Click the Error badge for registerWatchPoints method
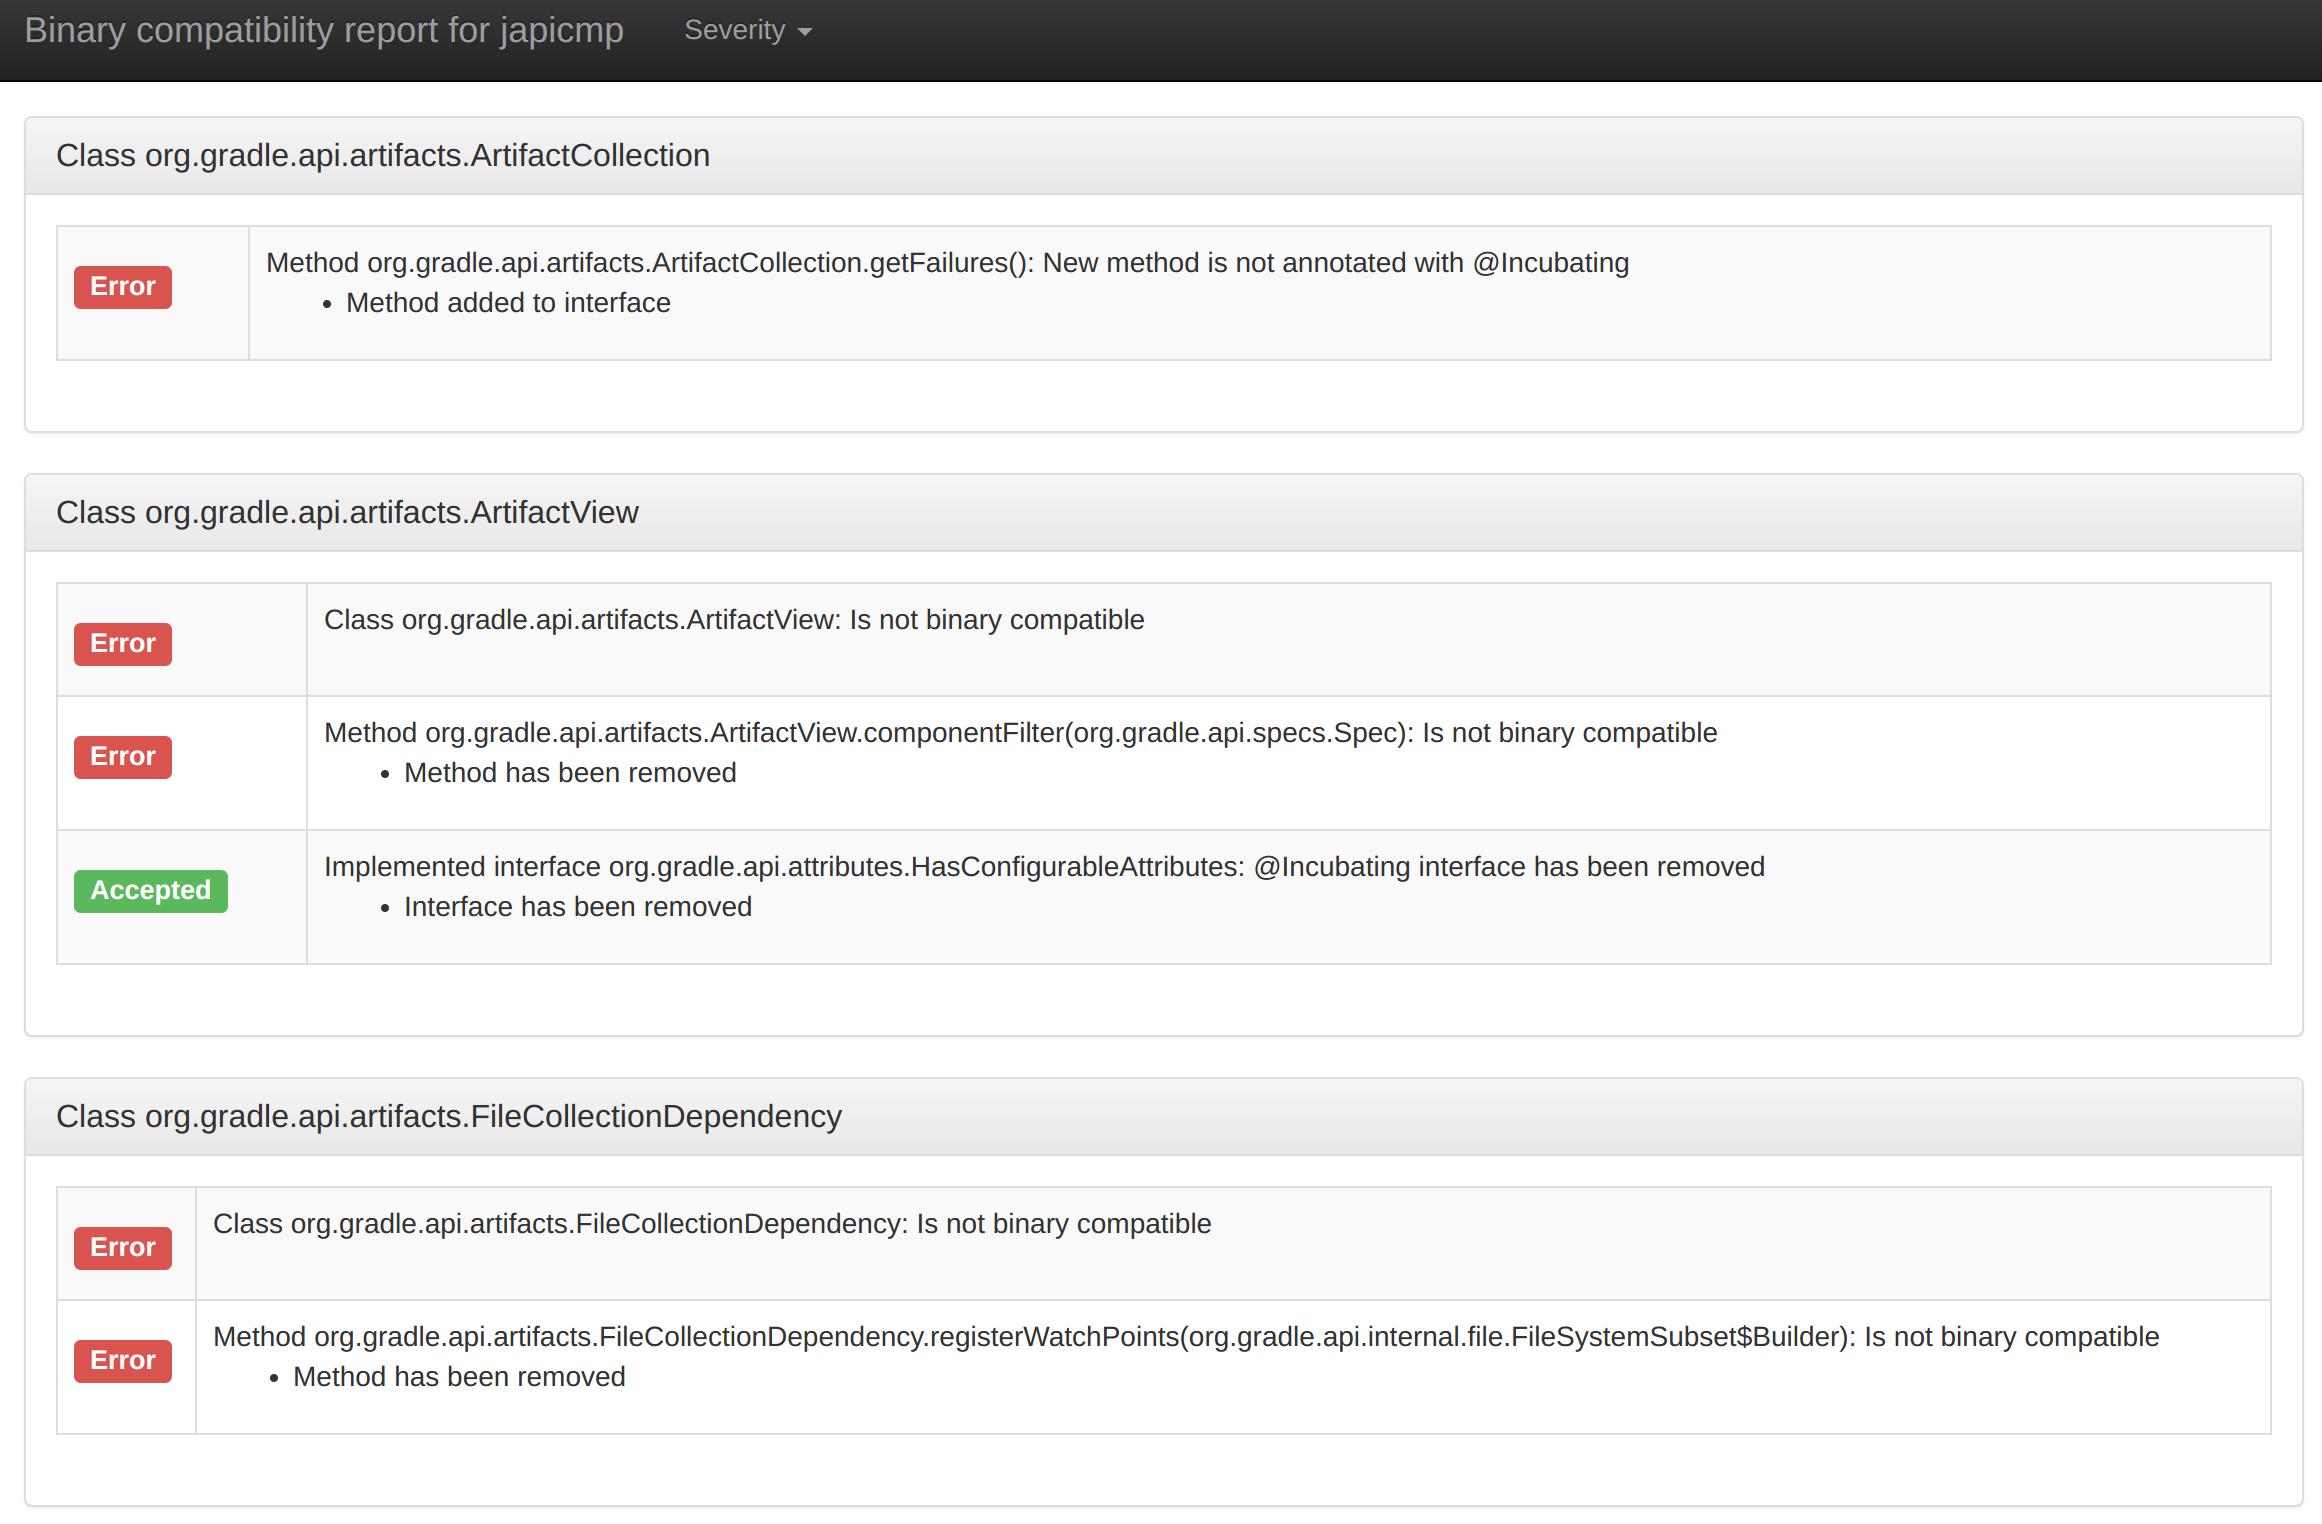 coord(122,1360)
